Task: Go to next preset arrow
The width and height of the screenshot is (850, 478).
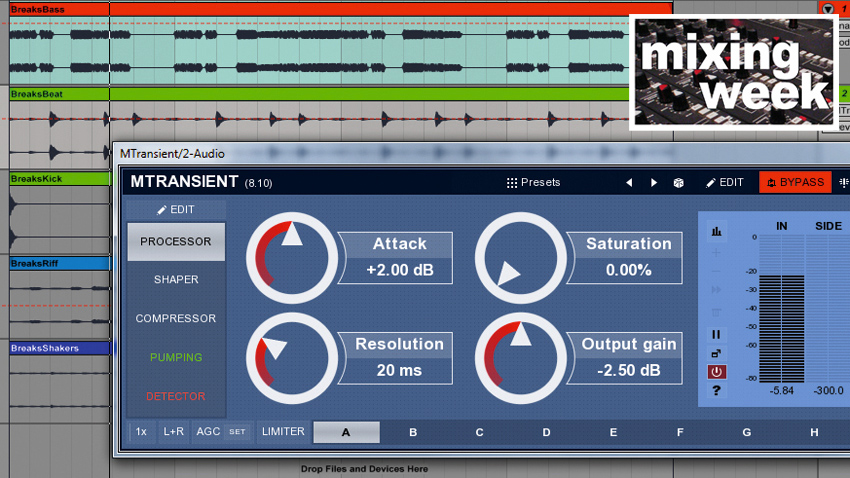Action: pos(654,183)
